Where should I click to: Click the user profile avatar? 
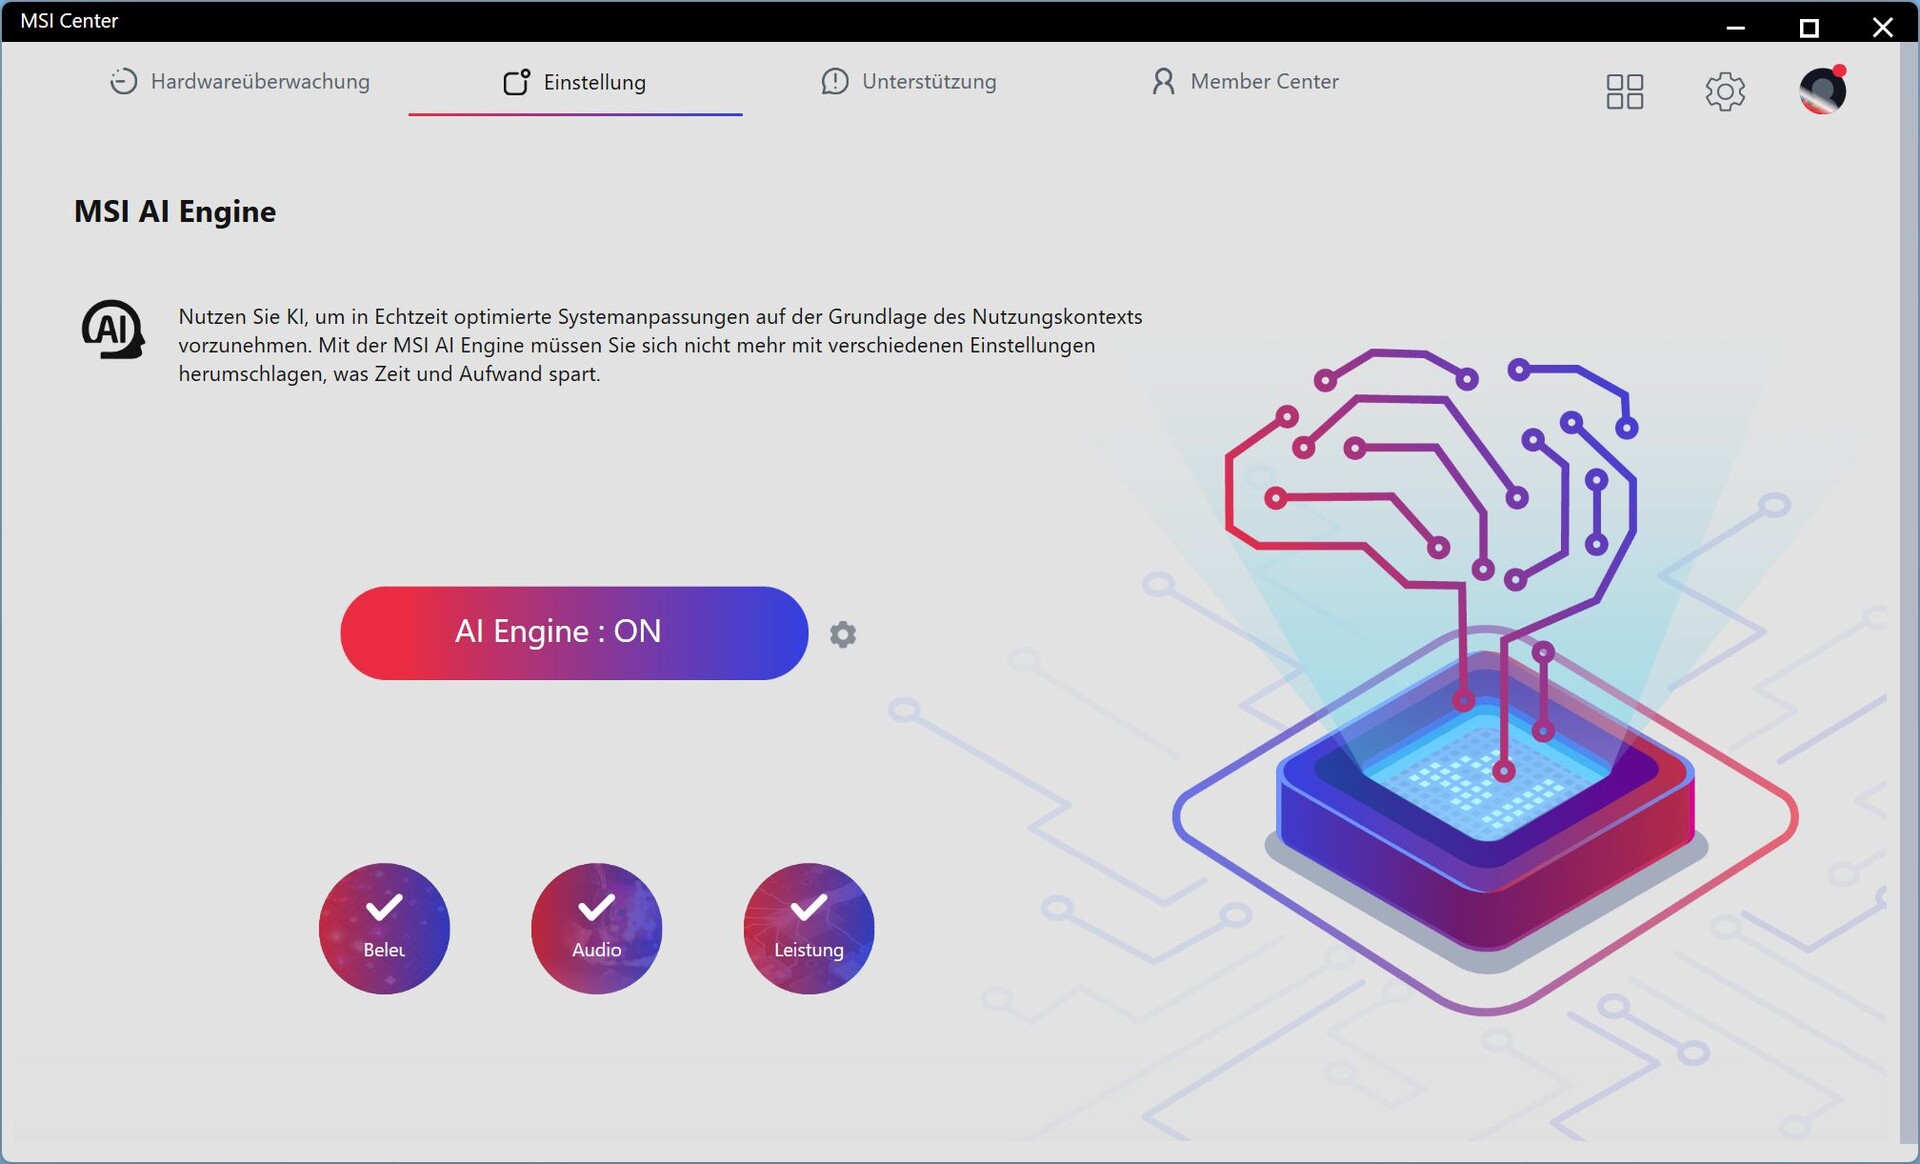coord(1822,91)
